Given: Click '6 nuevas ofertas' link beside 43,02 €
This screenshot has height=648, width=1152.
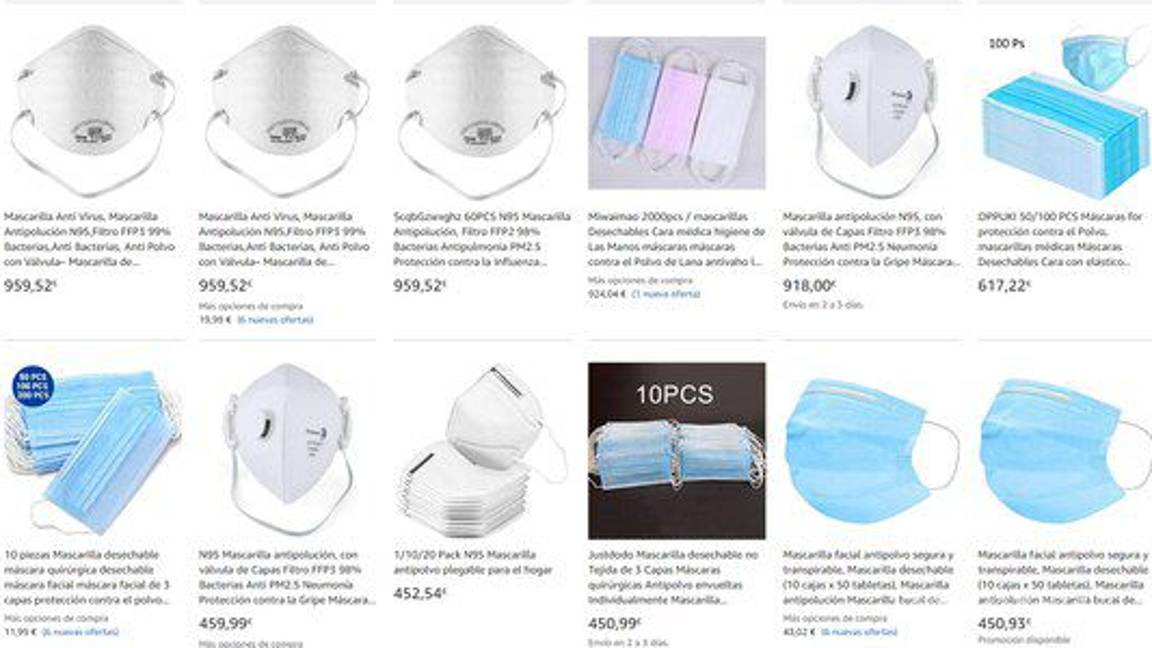Looking at the screenshot, I should (x=859, y=632).
